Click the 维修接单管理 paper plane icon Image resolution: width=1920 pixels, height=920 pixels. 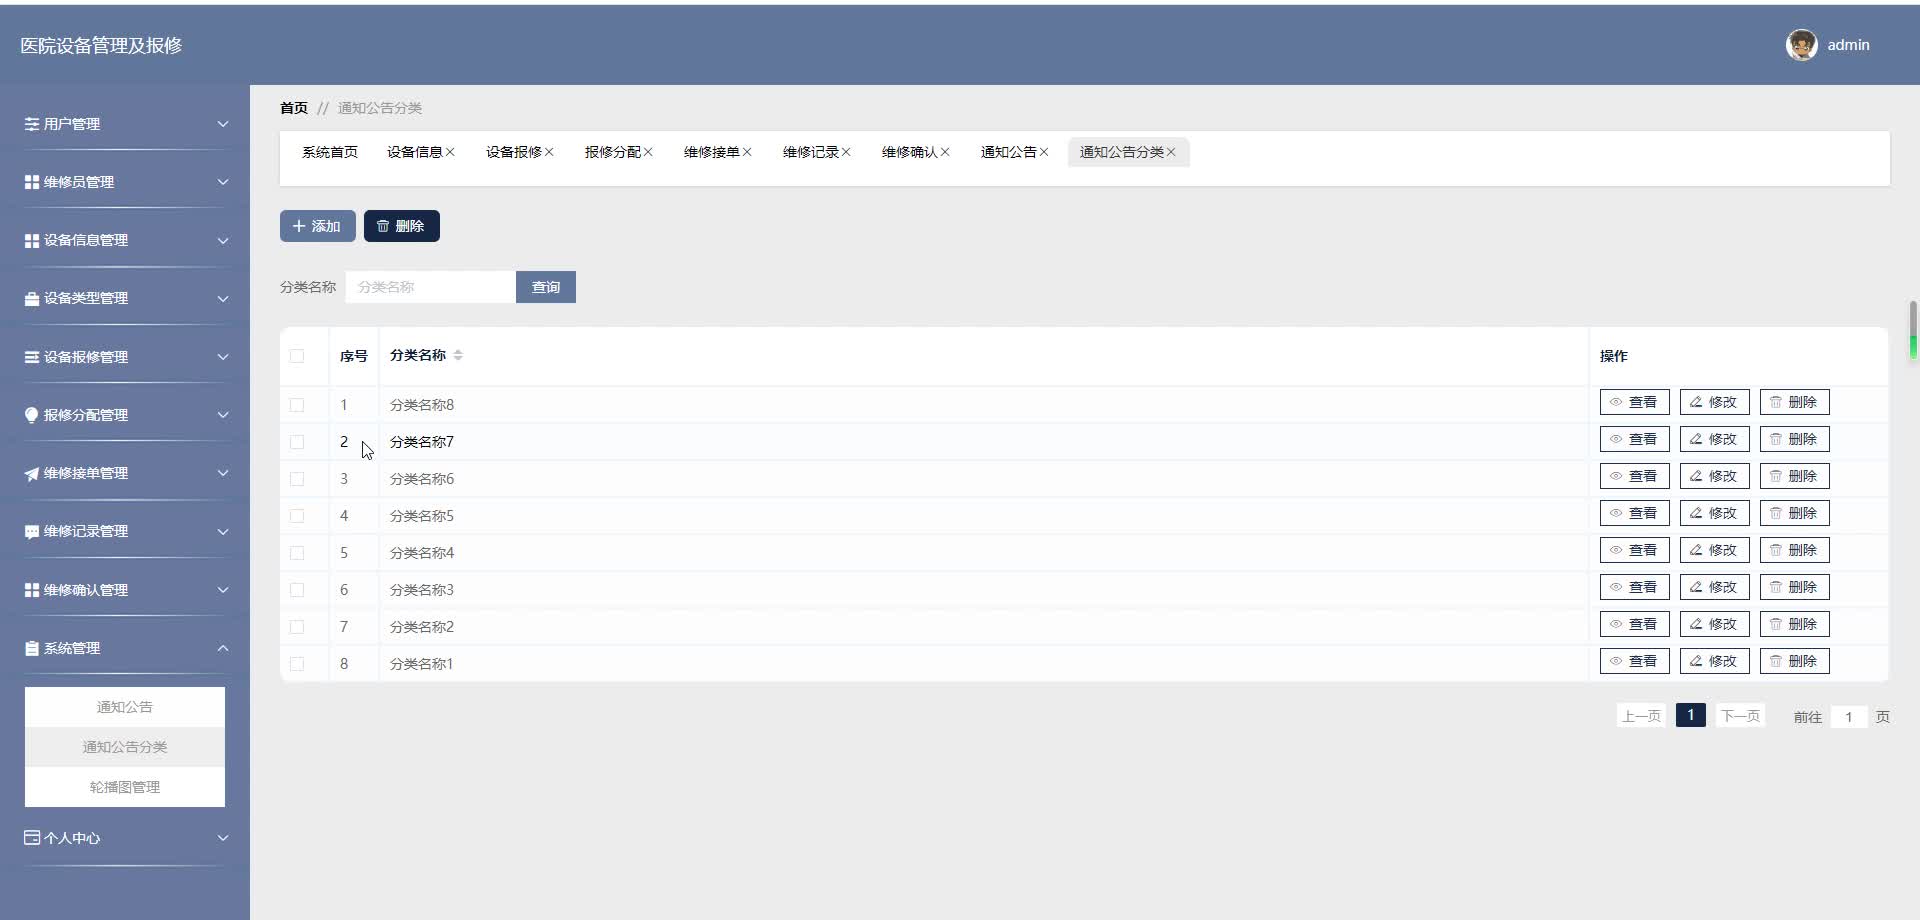tap(32, 473)
